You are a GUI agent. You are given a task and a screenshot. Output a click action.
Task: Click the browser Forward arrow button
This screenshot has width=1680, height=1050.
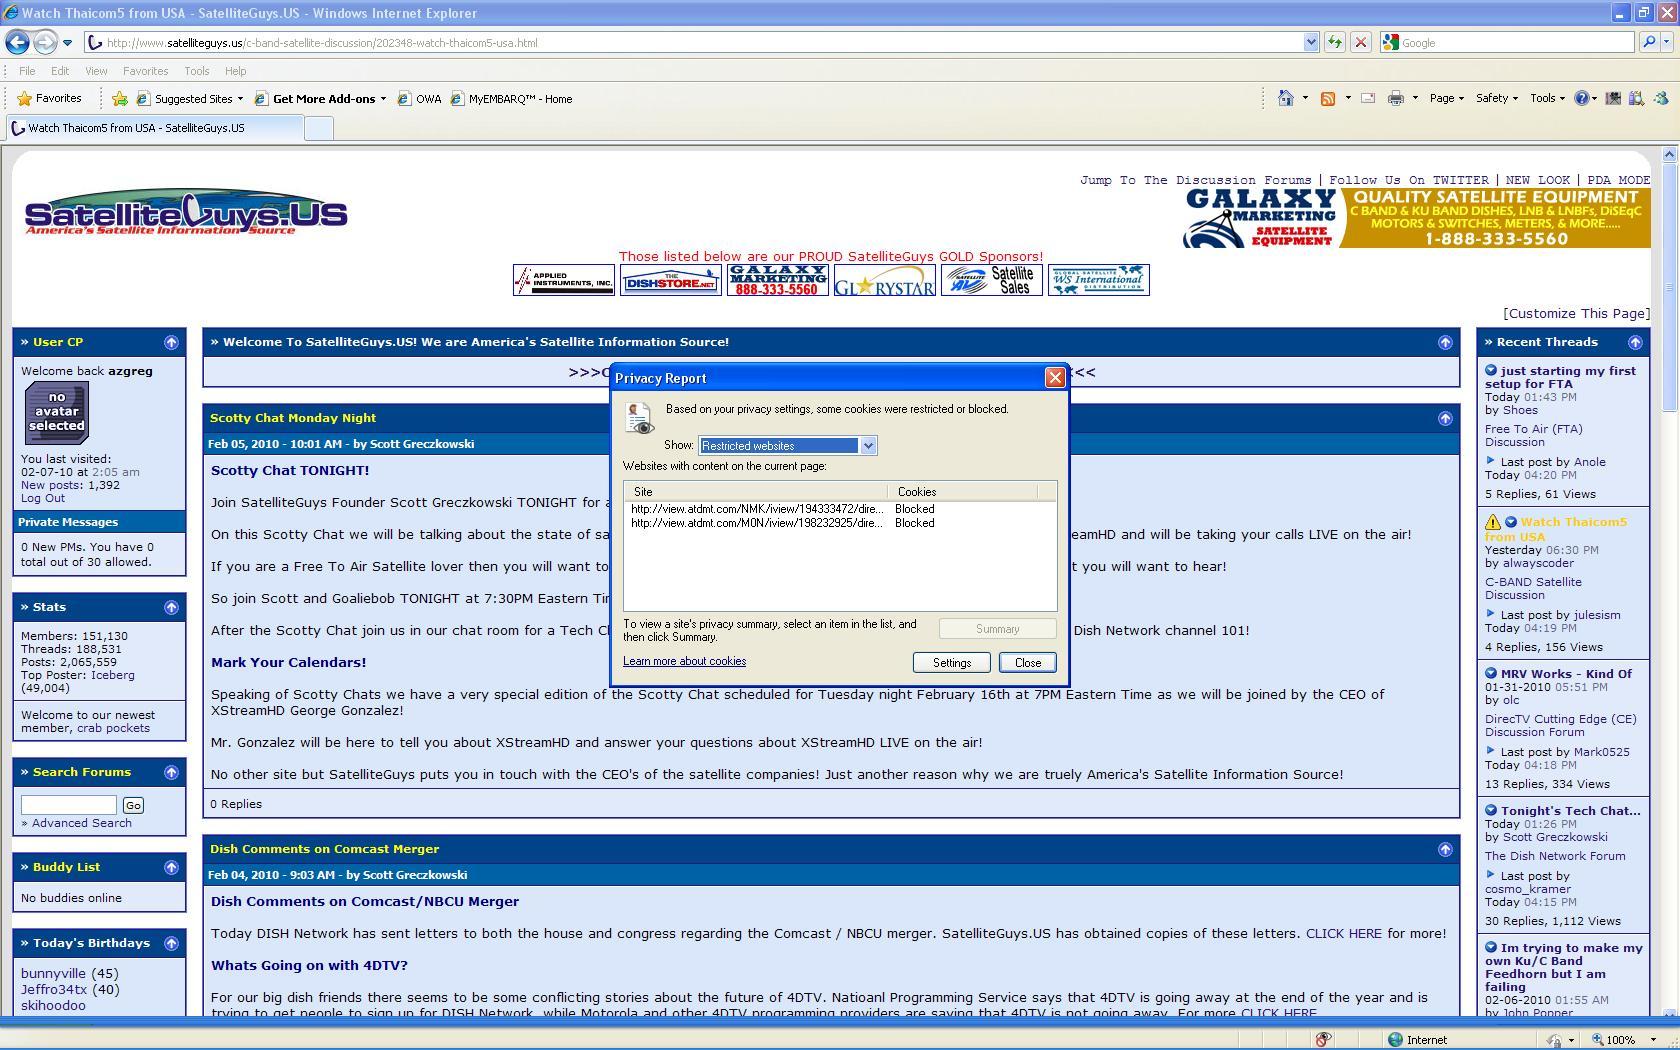tap(45, 42)
